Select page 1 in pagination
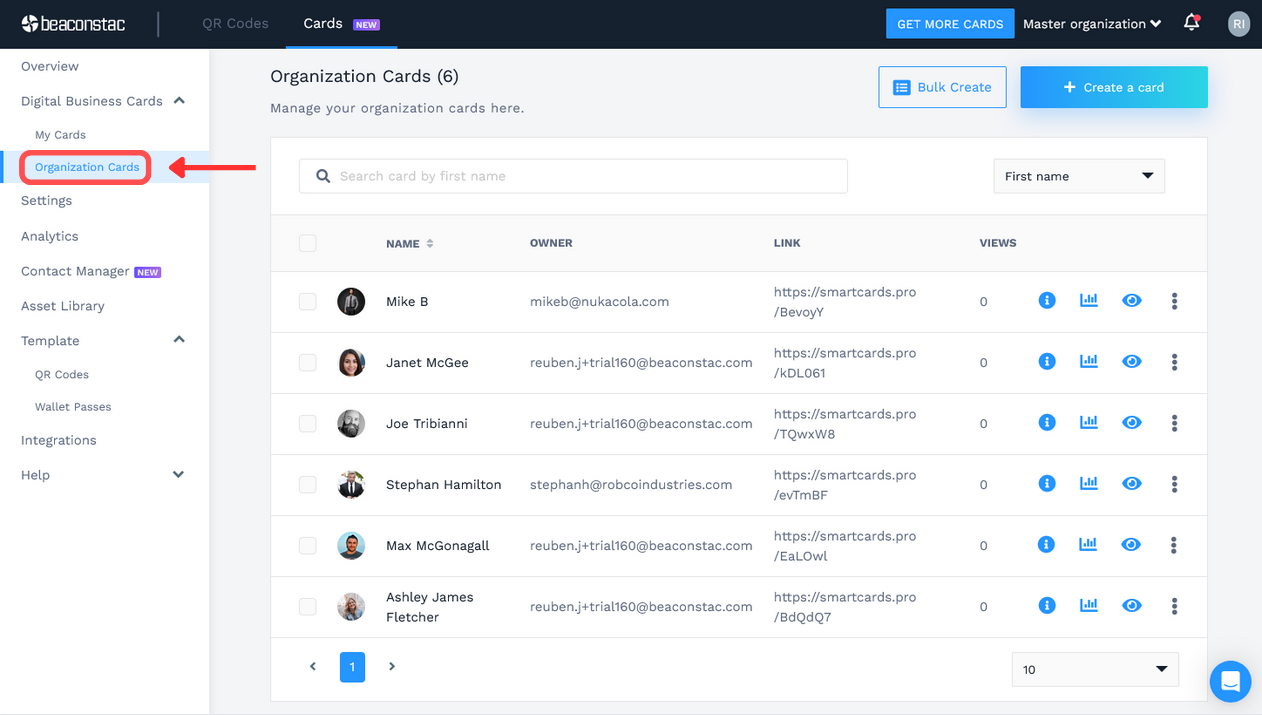 click(x=352, y=667)
